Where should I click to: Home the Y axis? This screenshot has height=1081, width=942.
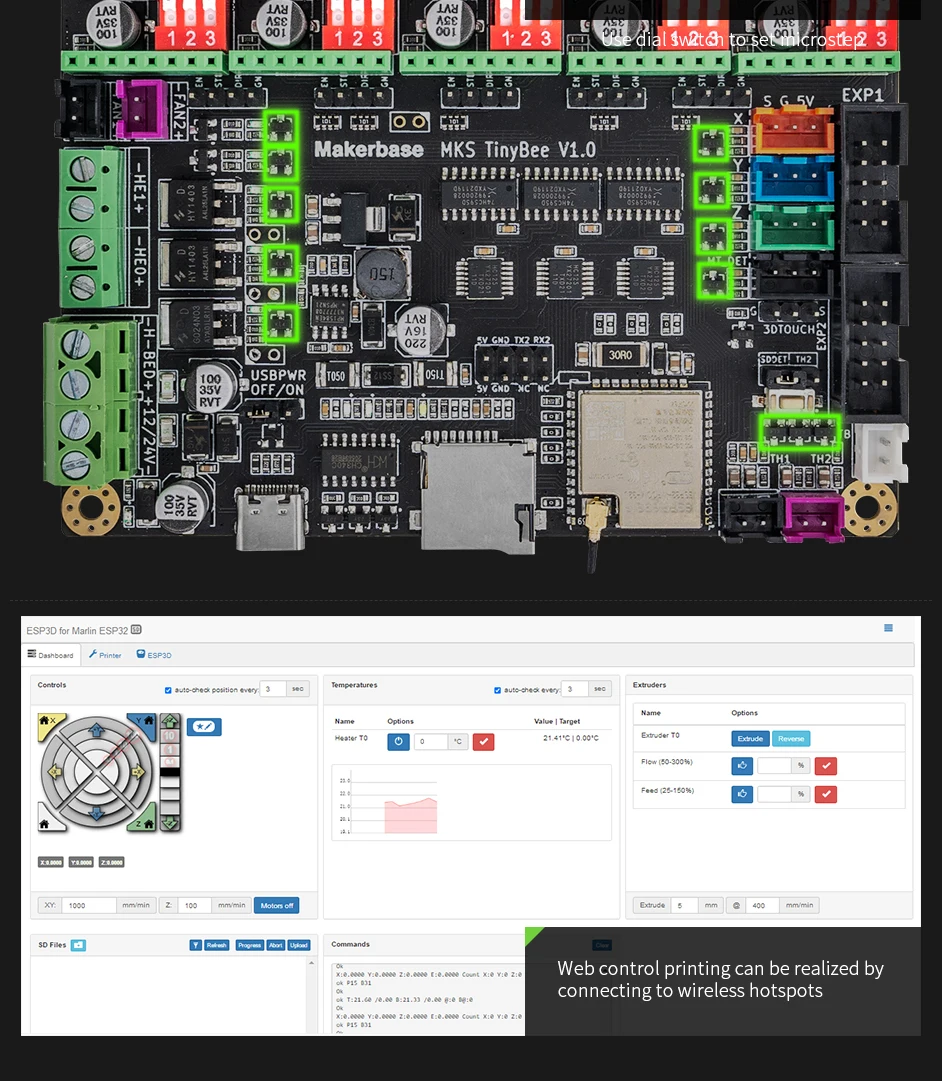(x=146, y=724)
